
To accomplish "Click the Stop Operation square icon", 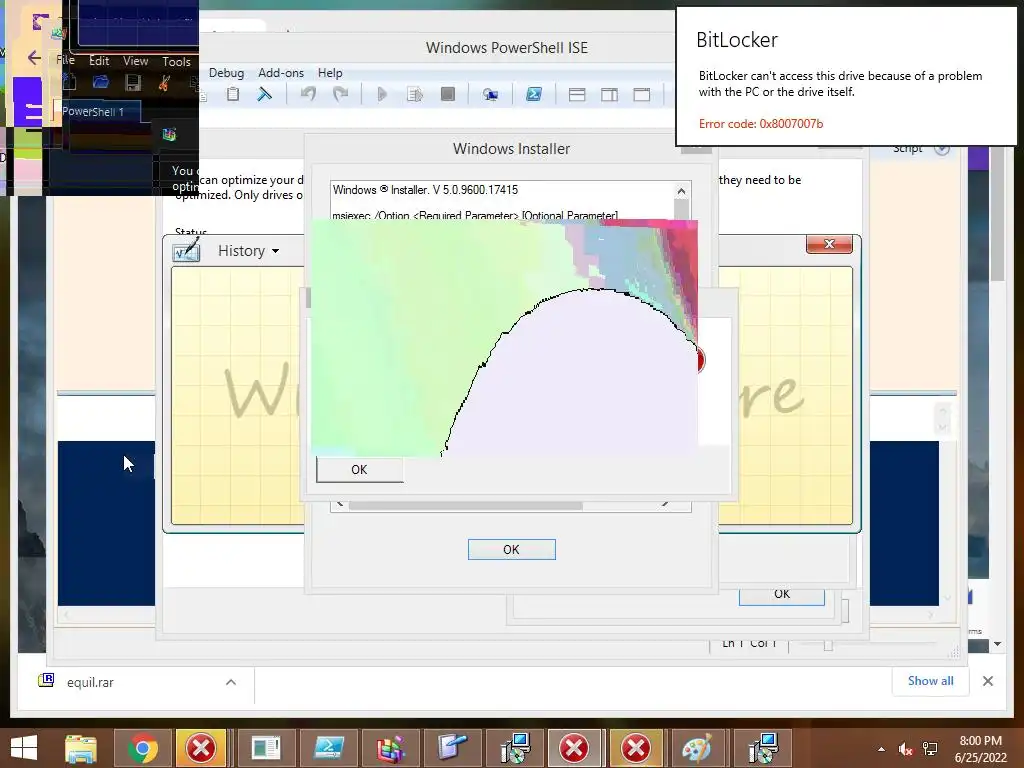I will (448, 94).
